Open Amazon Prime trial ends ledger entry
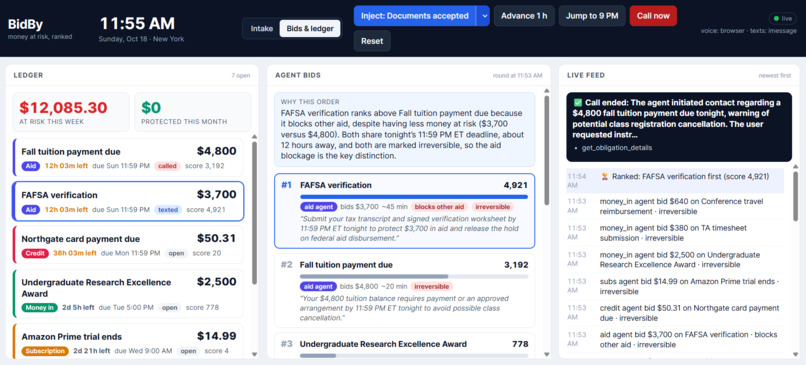 [127, 342]
